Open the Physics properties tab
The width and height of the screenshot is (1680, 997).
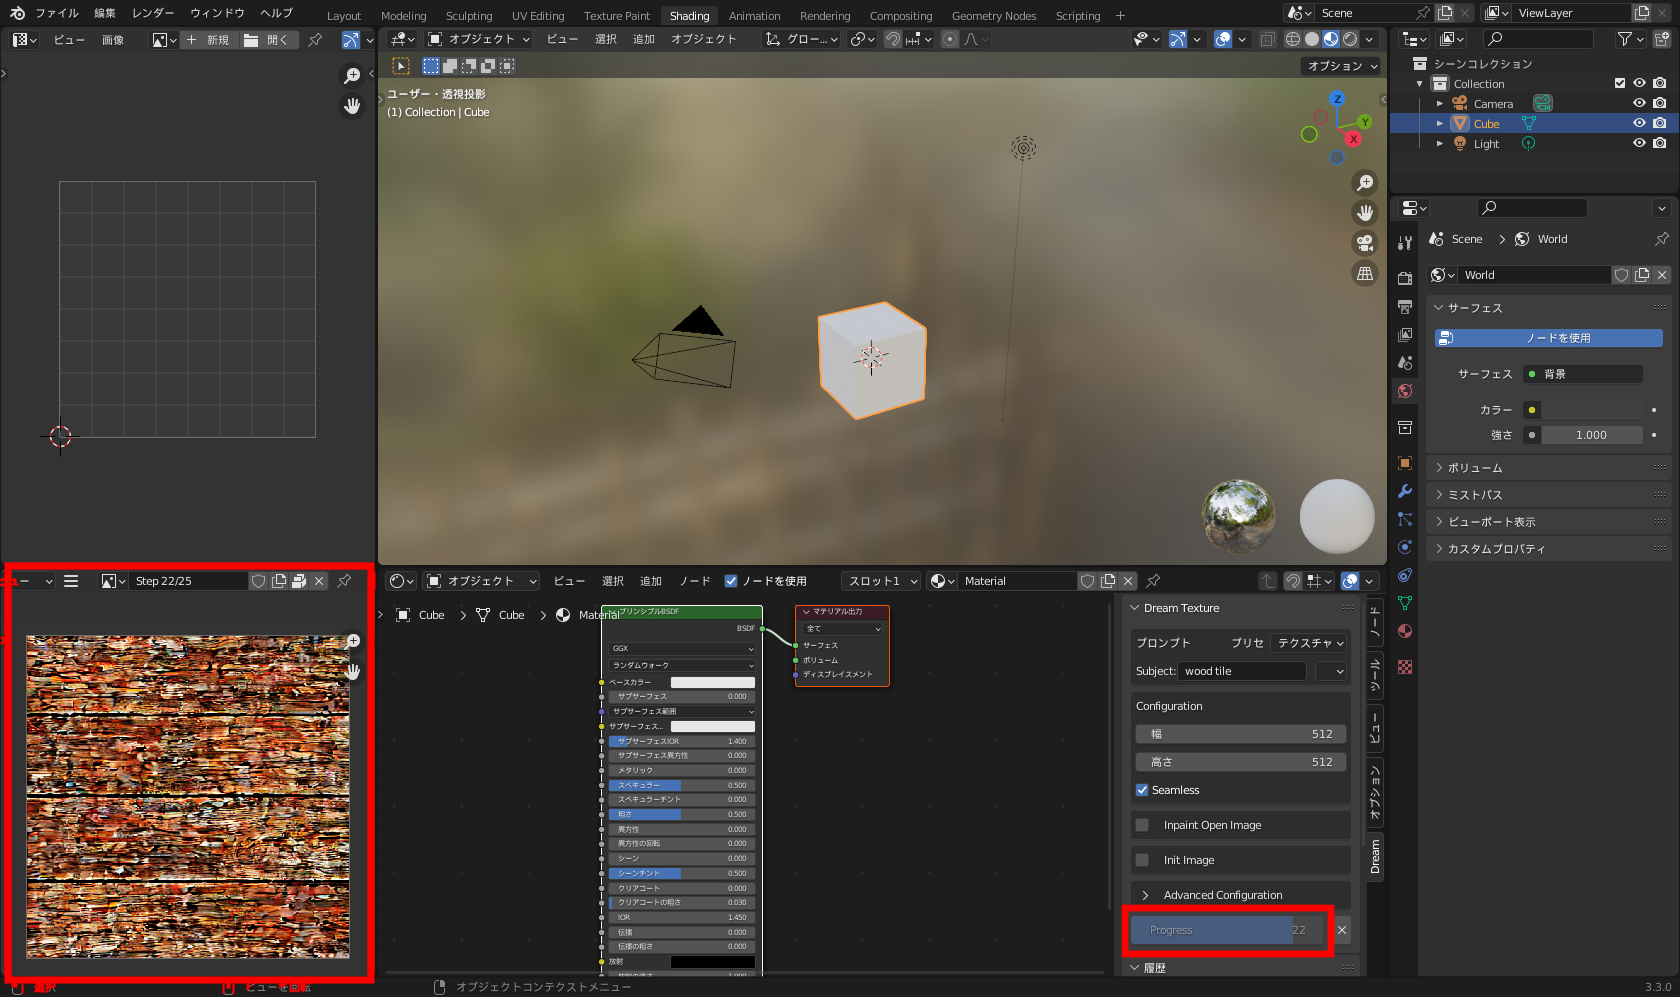click(x=1405, y=547)
